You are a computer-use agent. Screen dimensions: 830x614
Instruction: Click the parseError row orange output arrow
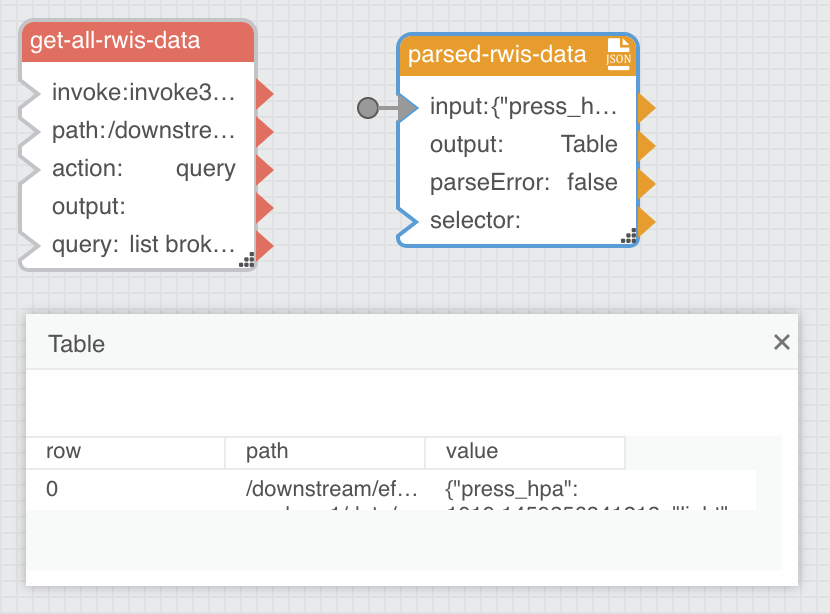647,184
